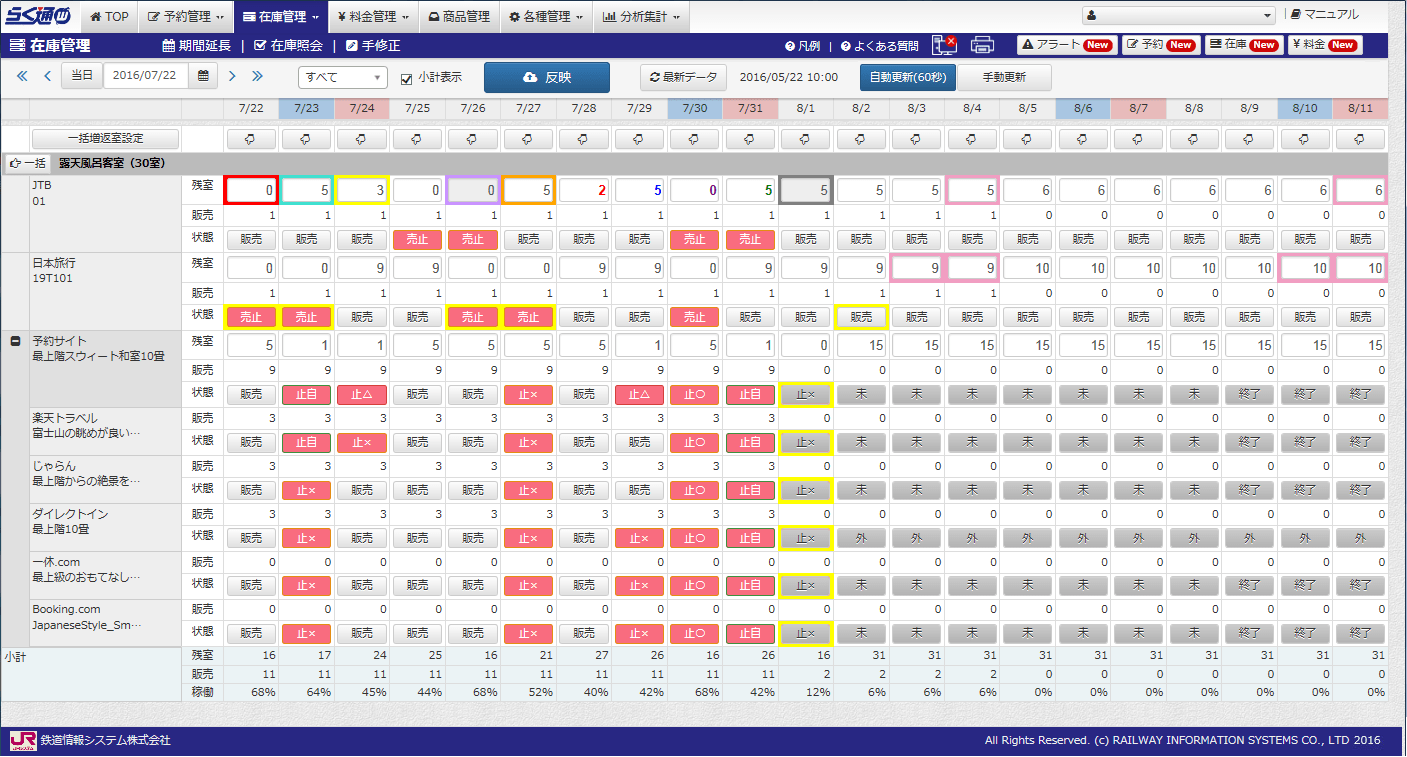Jump back with double left arrows
1407x757 pixels.
point(22,76)
